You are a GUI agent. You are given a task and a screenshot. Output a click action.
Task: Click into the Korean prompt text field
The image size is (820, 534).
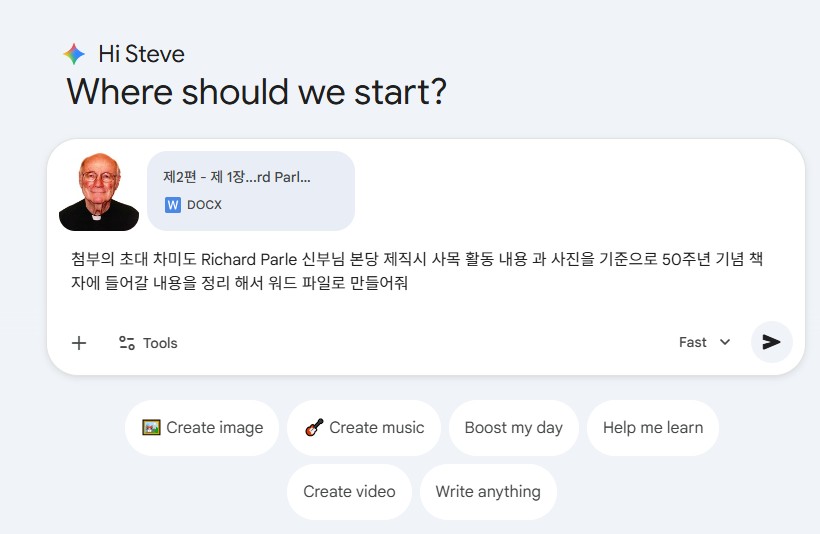(420, 271)
